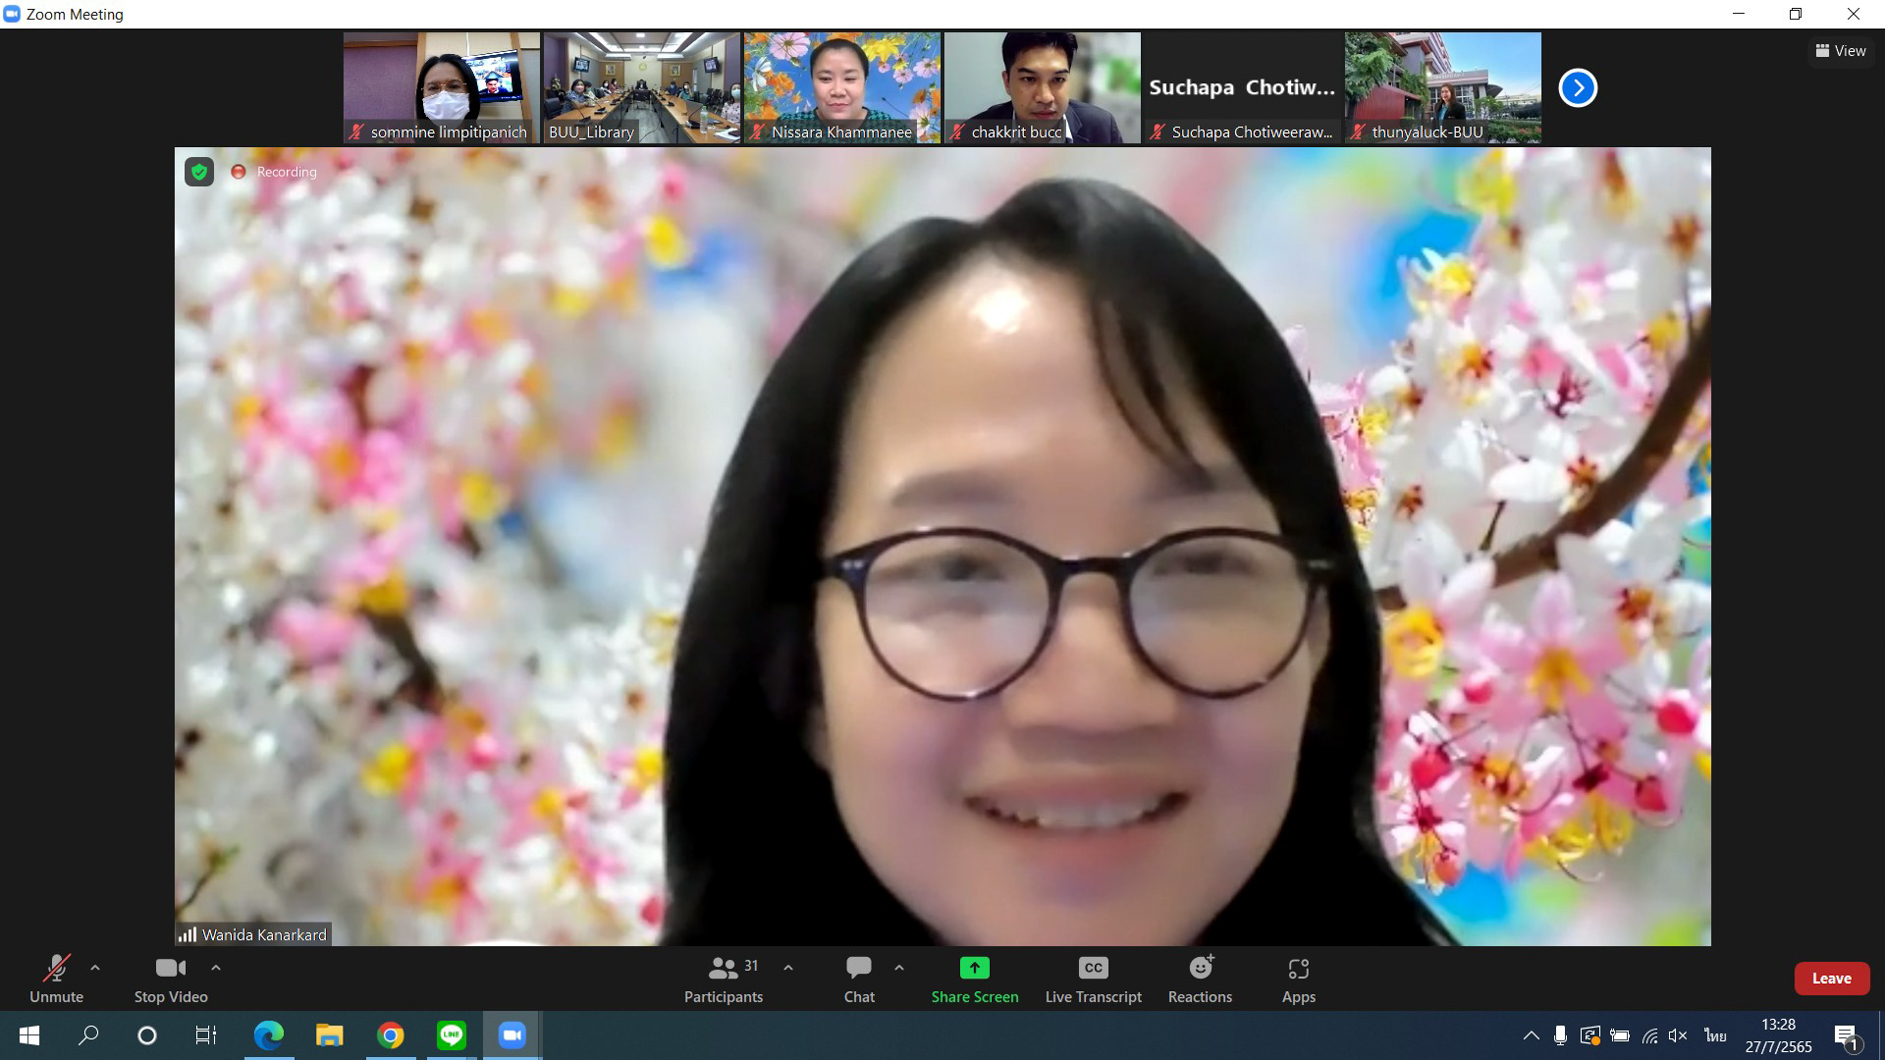Screen dimensions: 1885x1060
Task: Open the View layout menu
Action: pos(1840,50)
